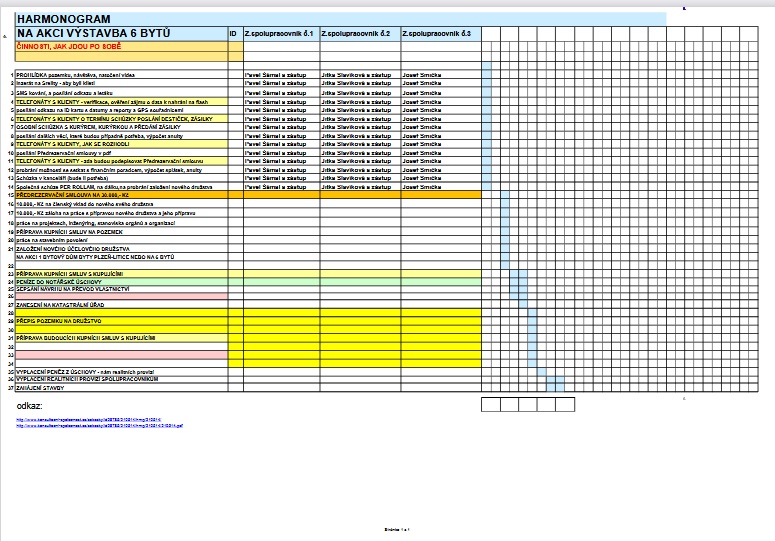Click the 'odkaz:' label
The image size is (775, 541).
point(30,406)
